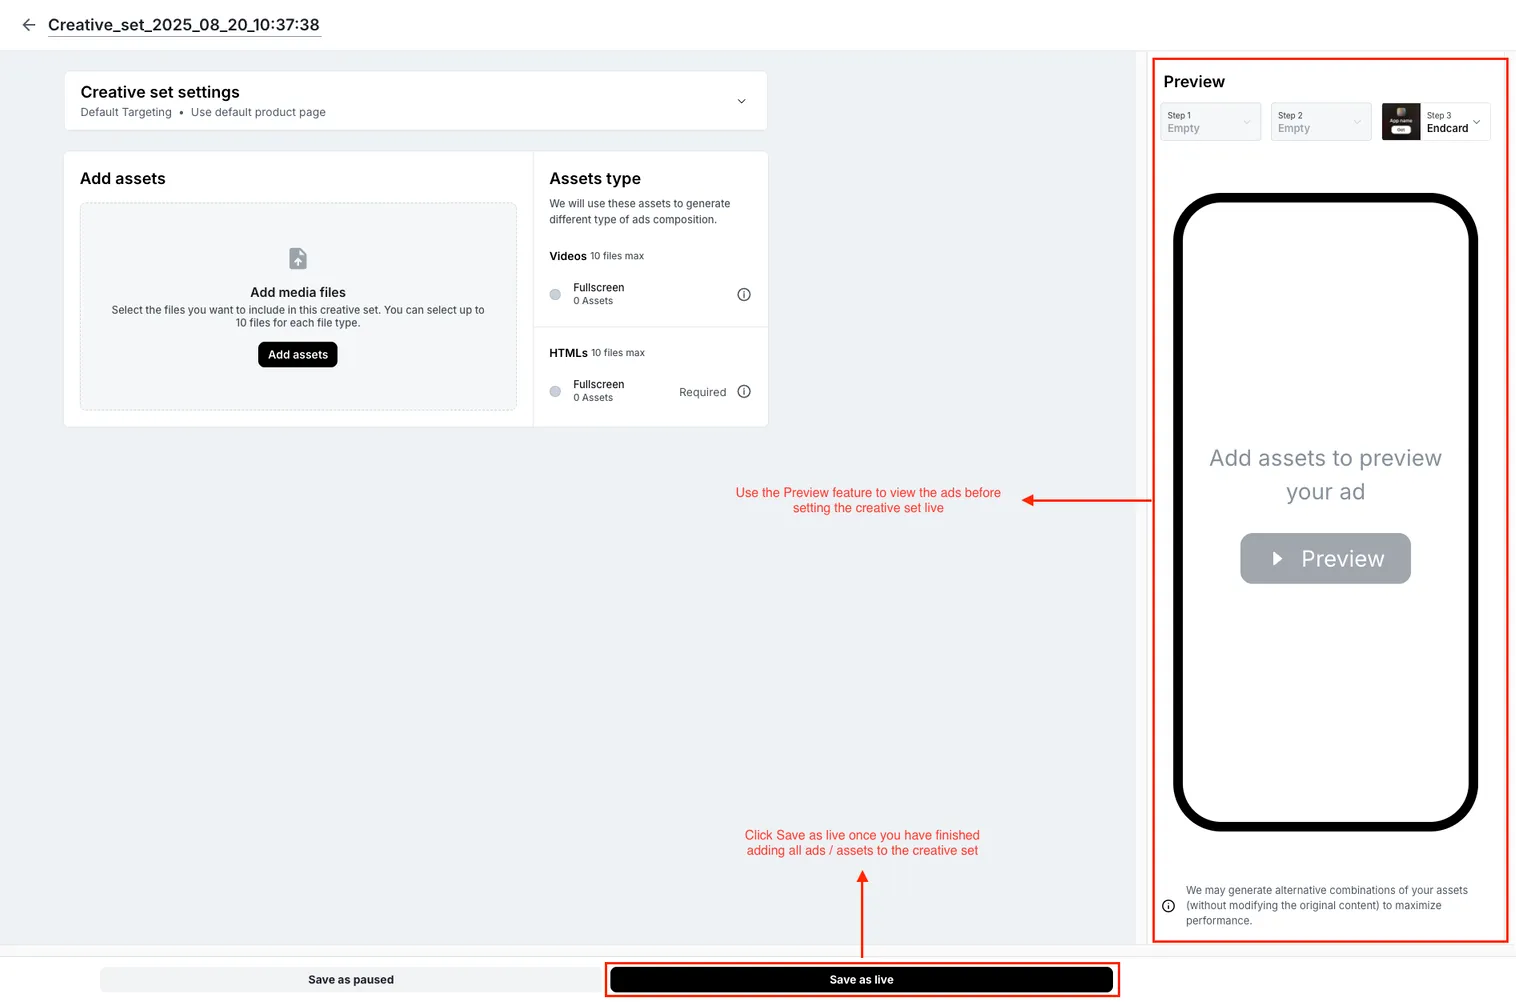Select the Fullscreen radio under HTMLs
The image size is (1516, 1002).
tap(555, 391)
